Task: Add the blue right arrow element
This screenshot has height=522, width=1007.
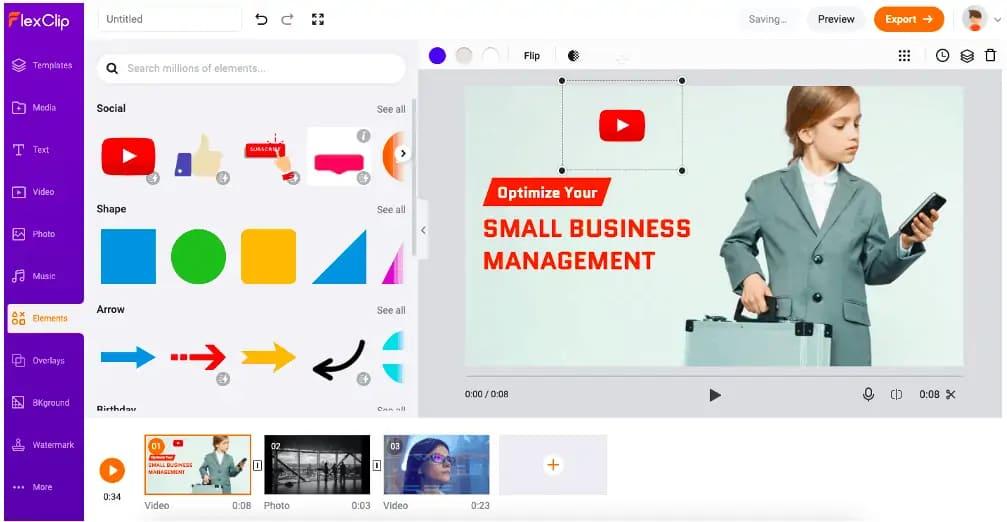Action: tap(128, 357)
